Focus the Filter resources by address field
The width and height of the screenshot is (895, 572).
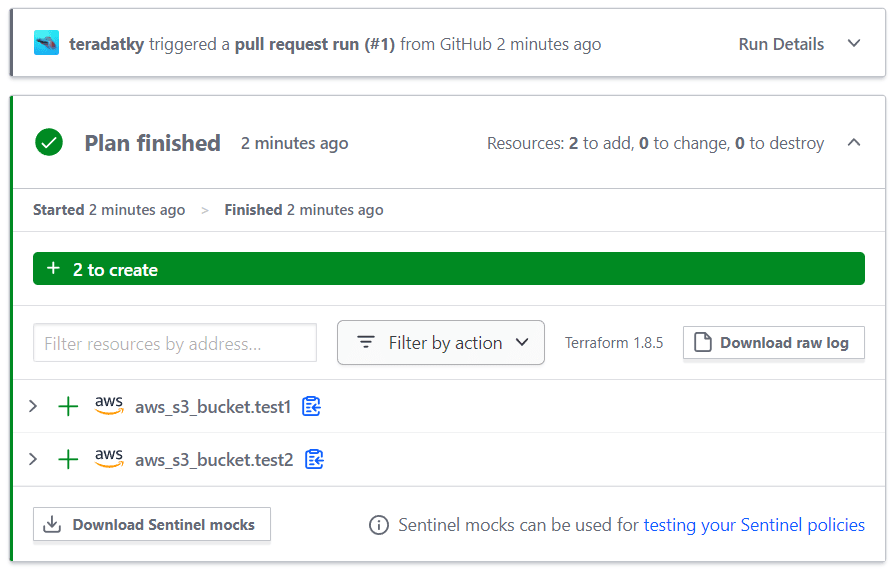(175, 343)
